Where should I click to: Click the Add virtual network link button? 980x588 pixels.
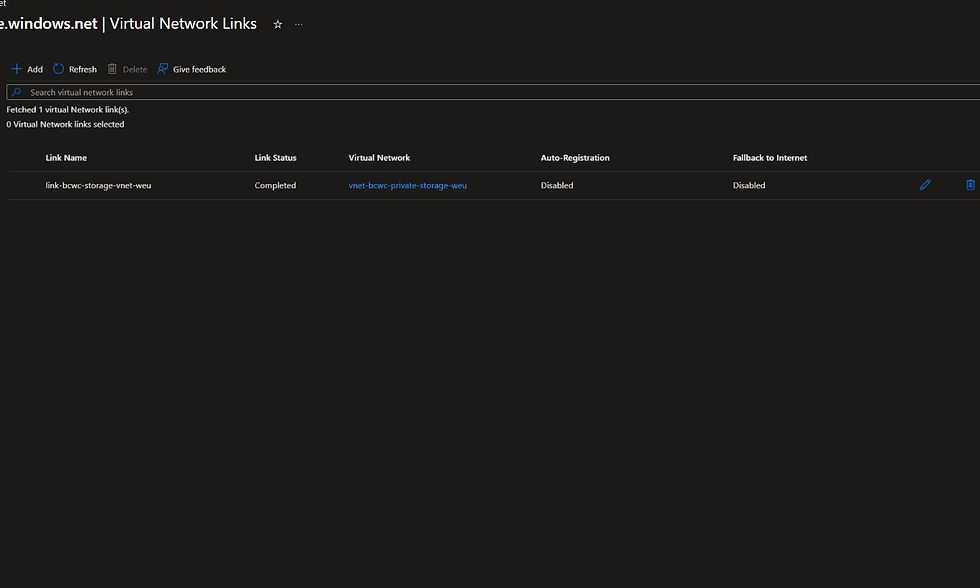tap(27, 69)
